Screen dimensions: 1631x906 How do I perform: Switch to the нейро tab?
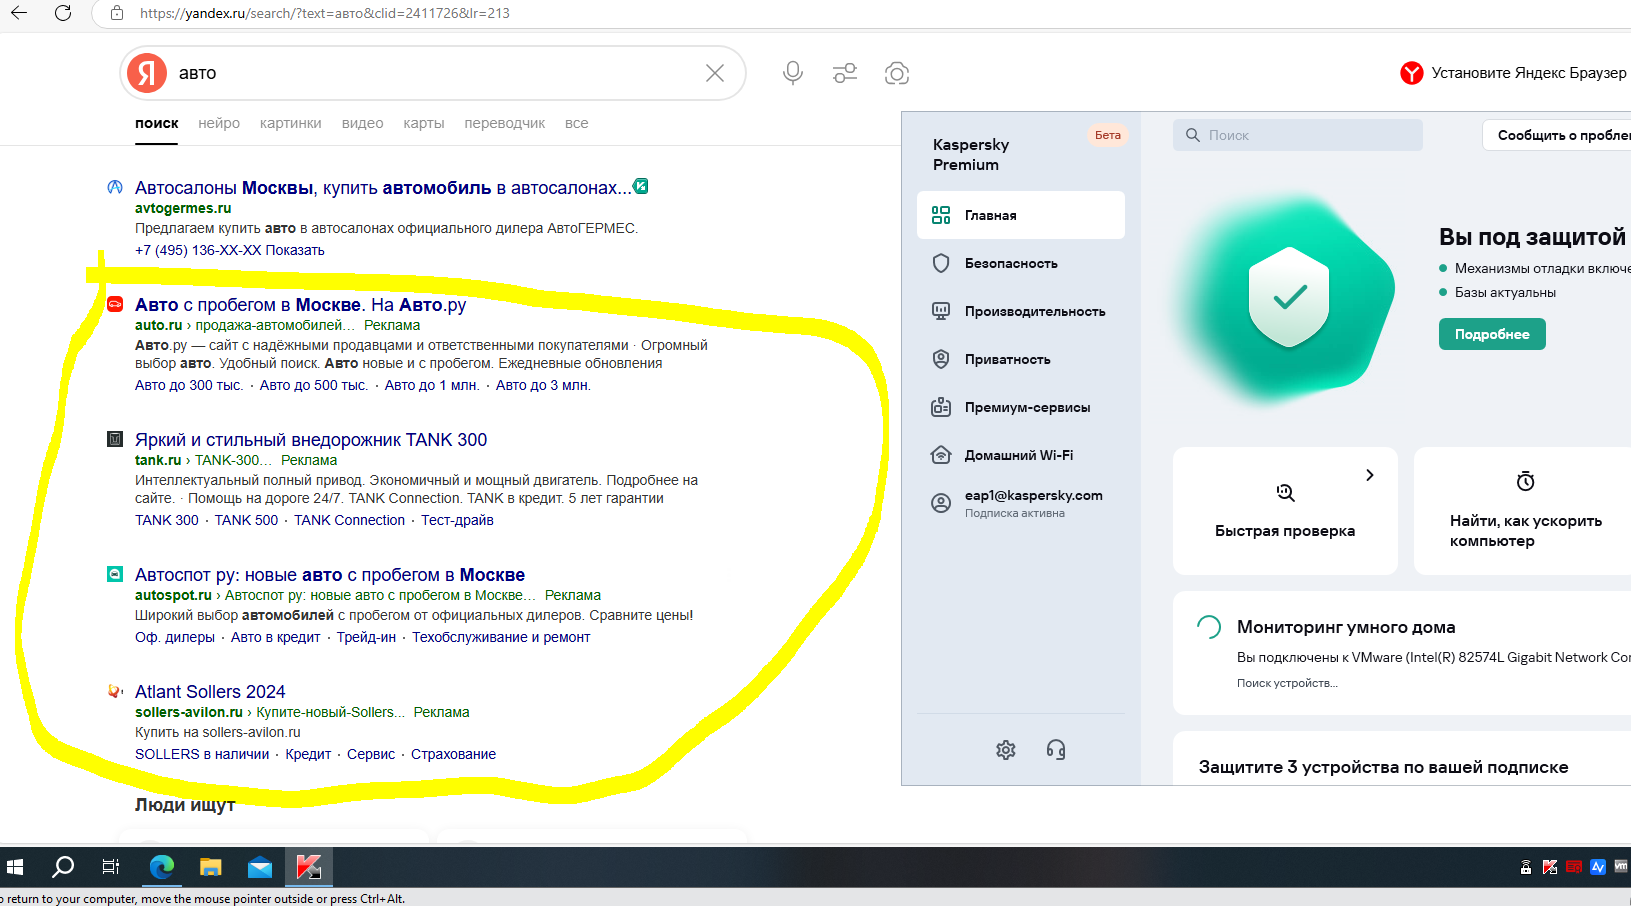click(219, 123)
